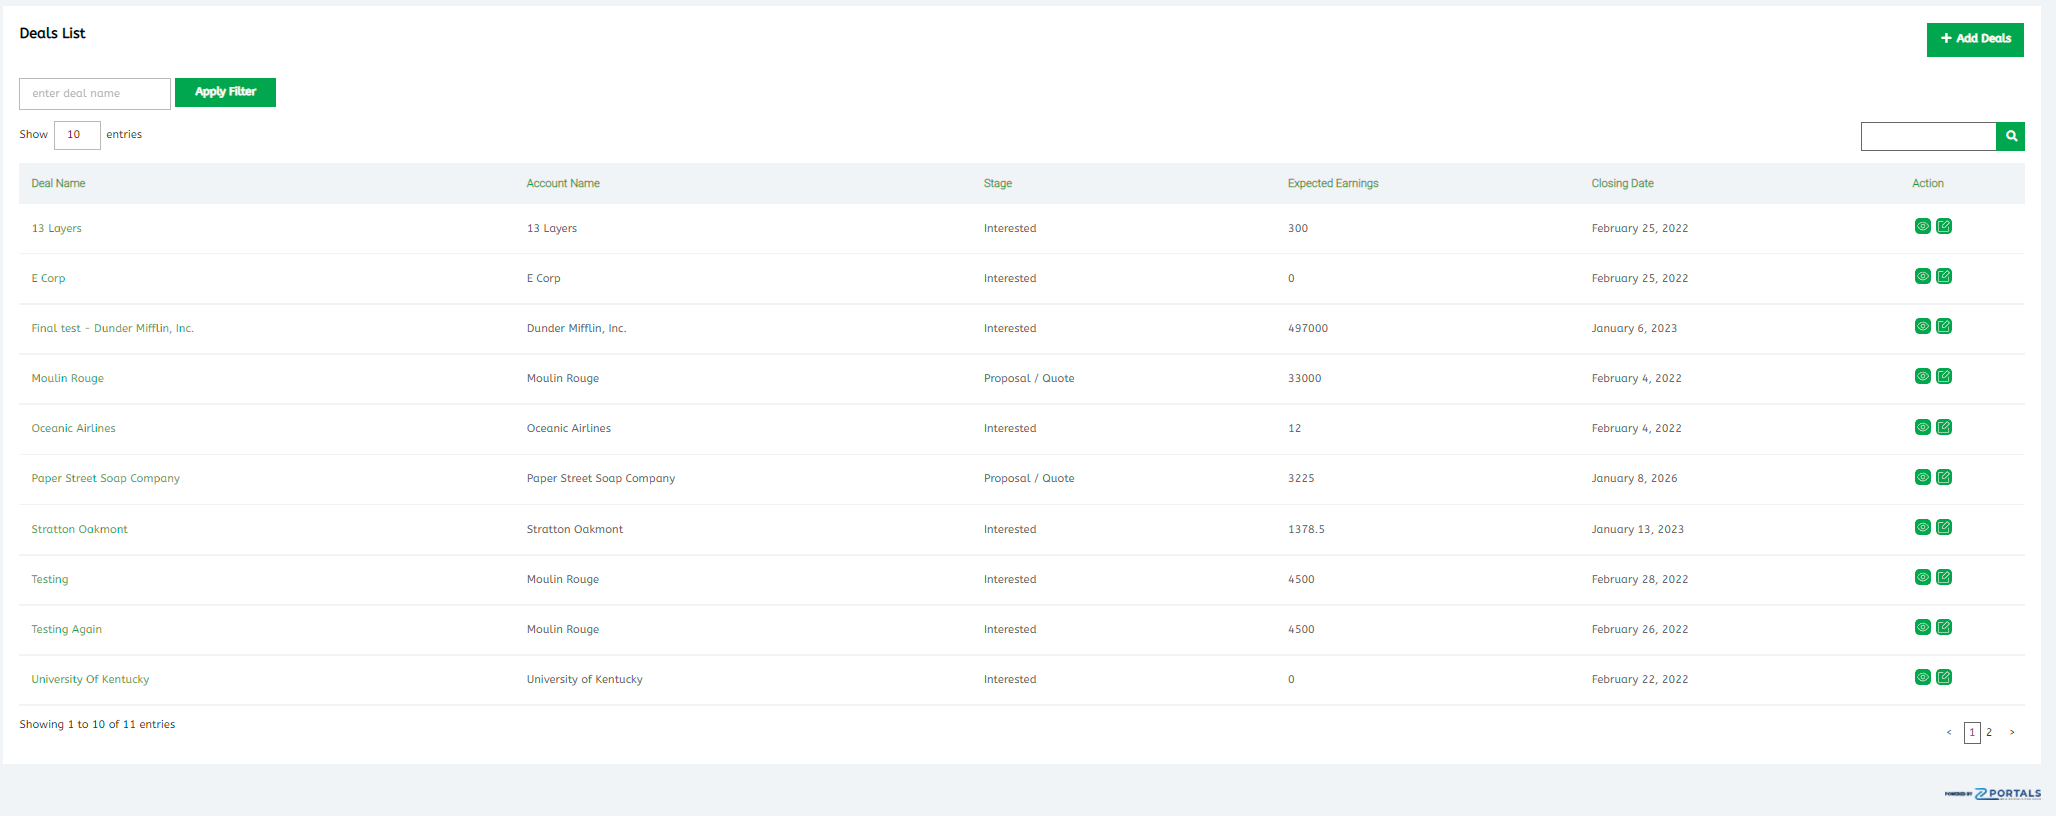
Task: Click the Add Deals button
Action: 1974,39
